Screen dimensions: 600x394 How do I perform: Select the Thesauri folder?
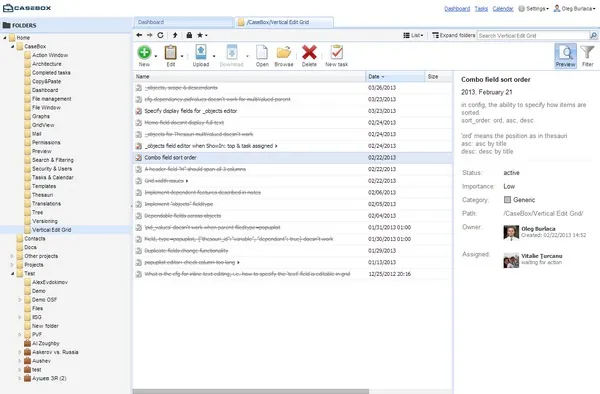tap(42, 195)
